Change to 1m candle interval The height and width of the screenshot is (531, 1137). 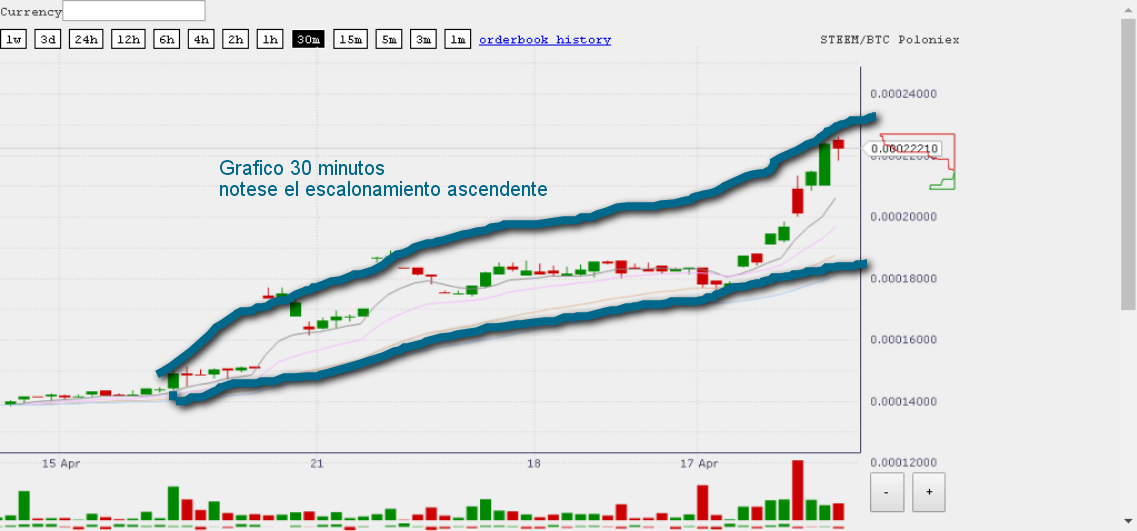point(458,39)
